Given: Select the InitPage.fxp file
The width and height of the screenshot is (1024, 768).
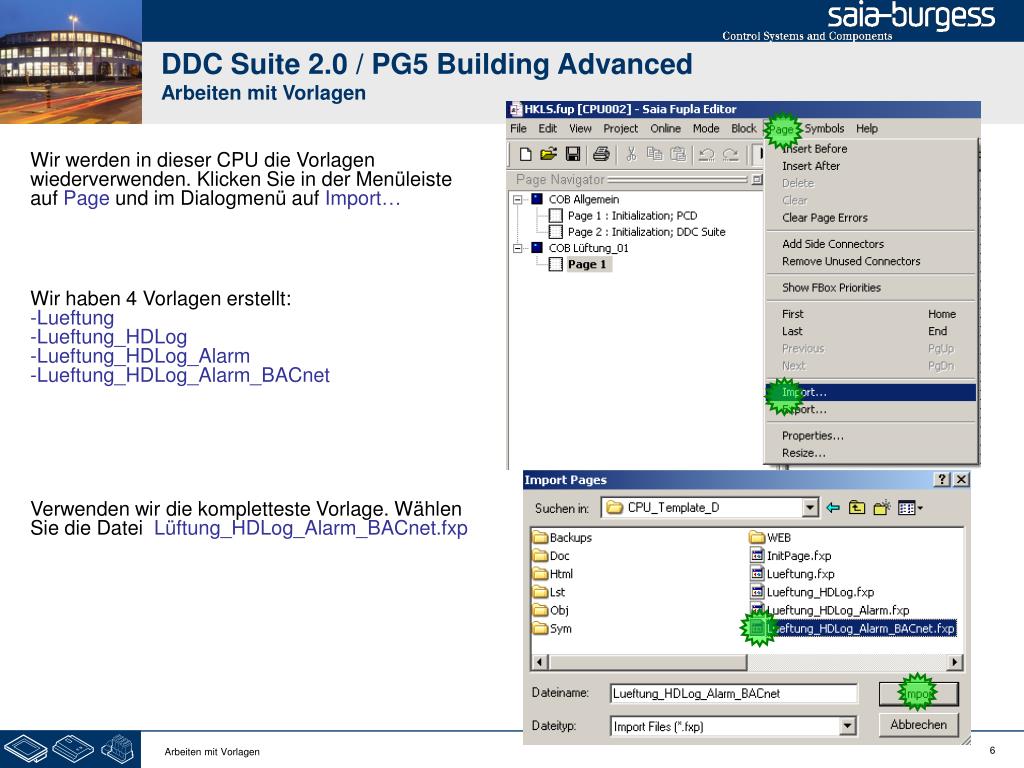Looking at the screenshot, I should tap(791, 556).
